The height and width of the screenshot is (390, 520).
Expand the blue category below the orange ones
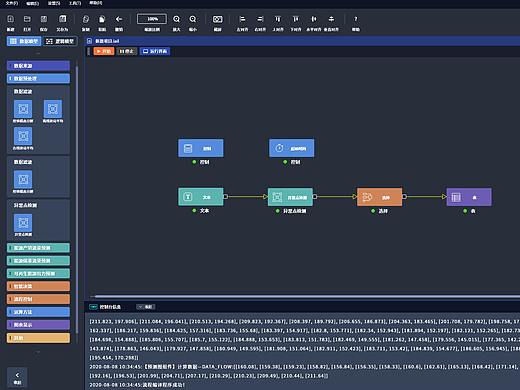(x=38, y=312)
